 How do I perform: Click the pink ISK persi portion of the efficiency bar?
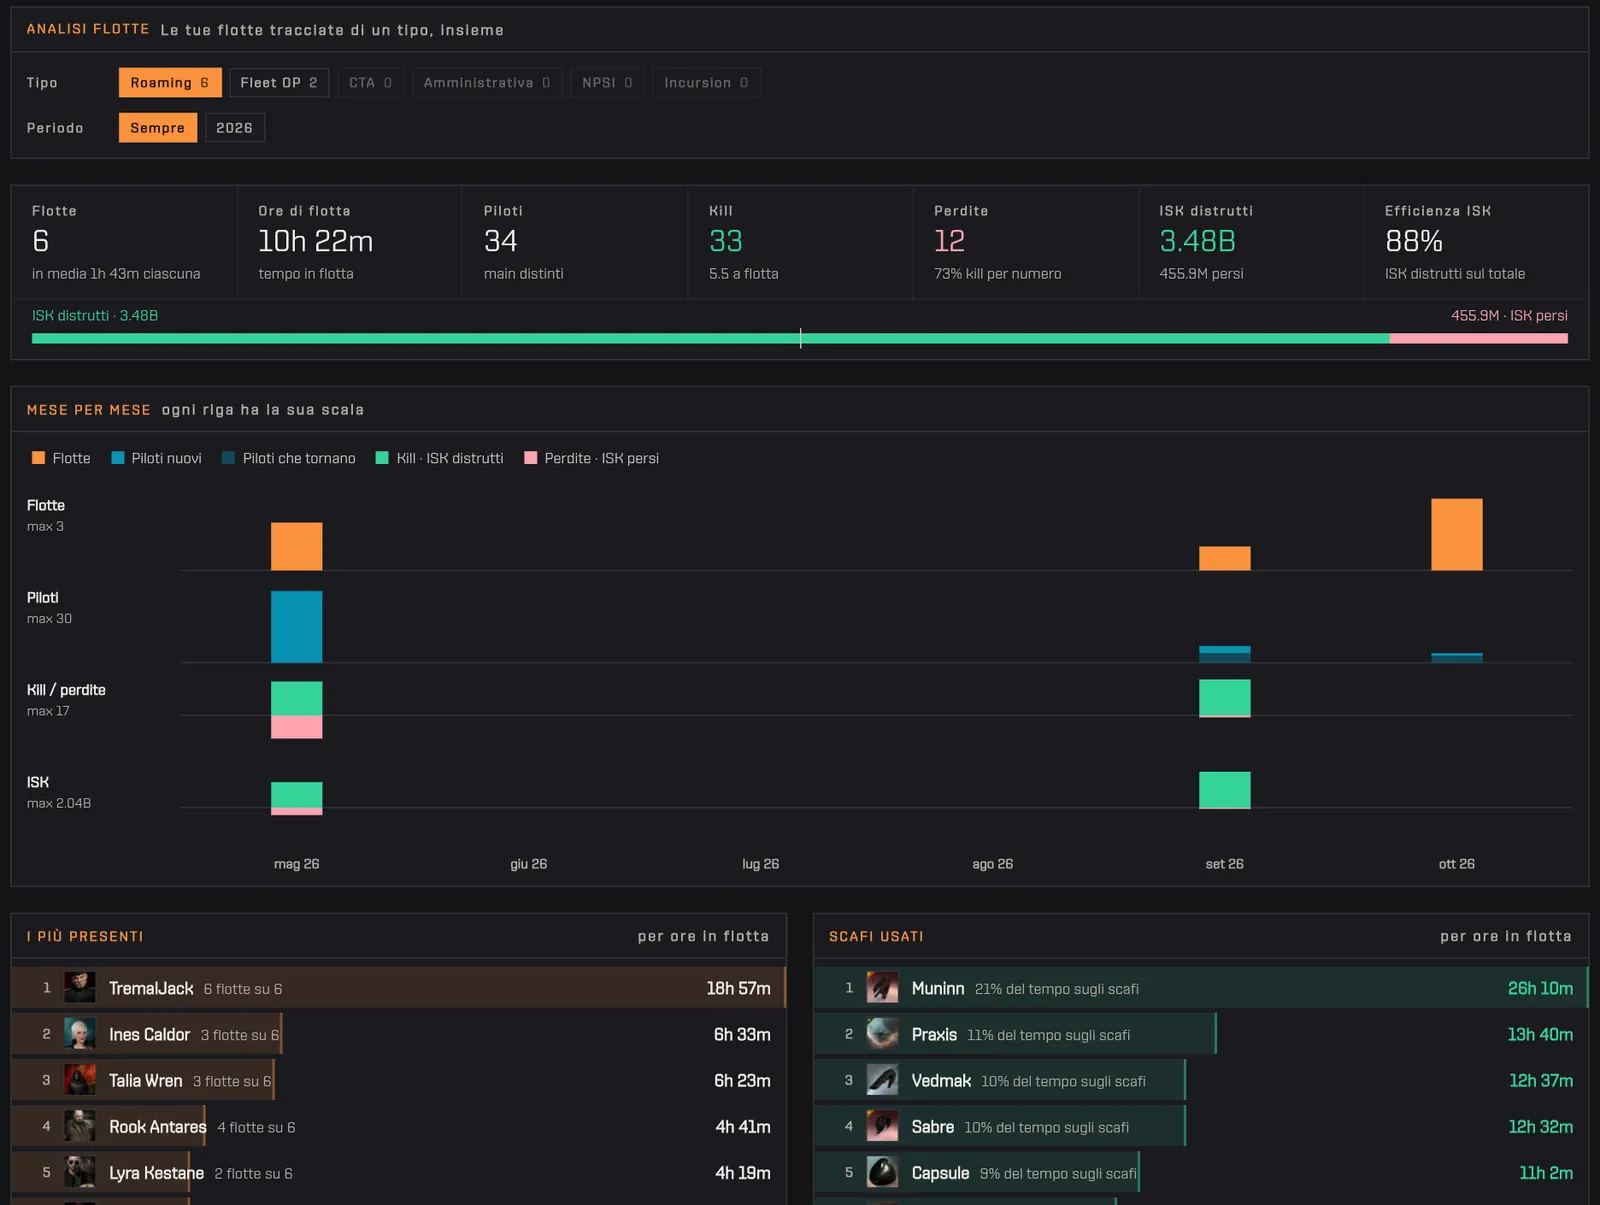(1478, 339)
